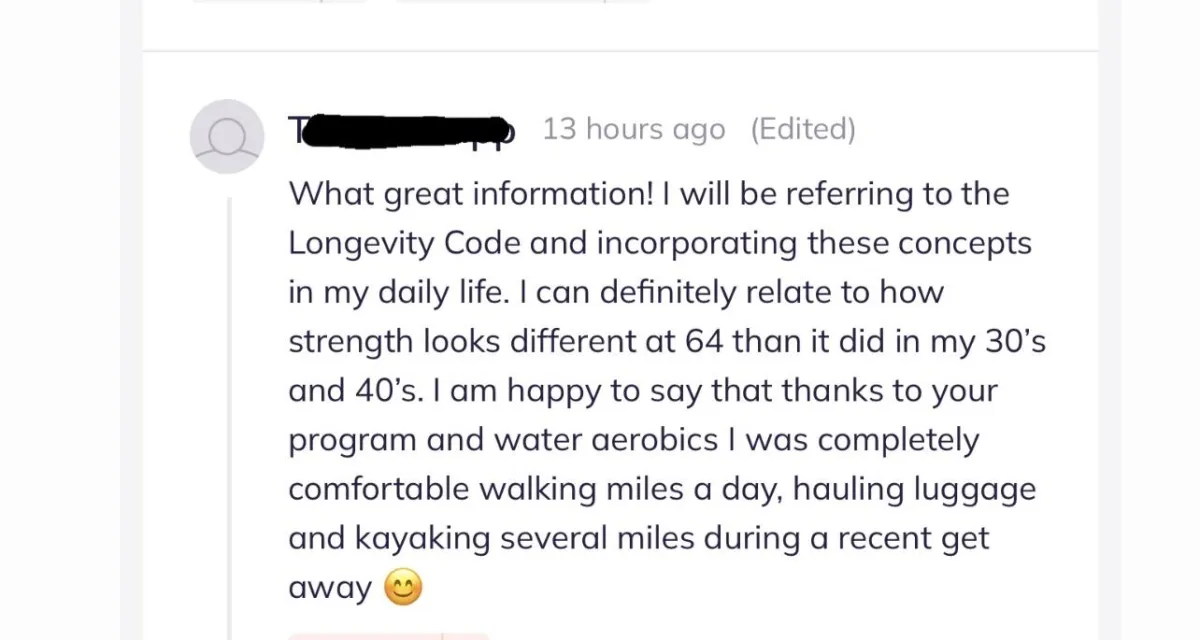The height and width of the screenshot is (640, 1200).
Task: Collapse the thread using the vertical line
Action: [230, 418]
